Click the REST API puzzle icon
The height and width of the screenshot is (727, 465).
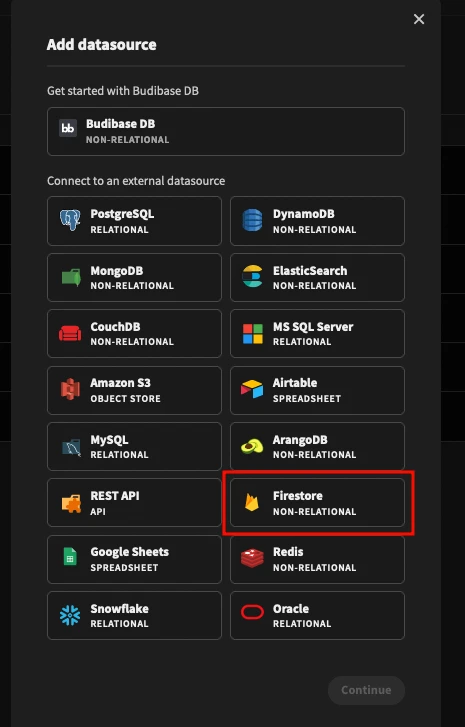[71, 504]
